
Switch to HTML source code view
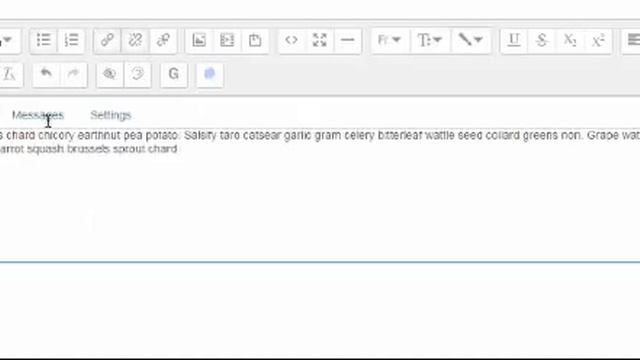pyautogui.click(x=291, y=40)
